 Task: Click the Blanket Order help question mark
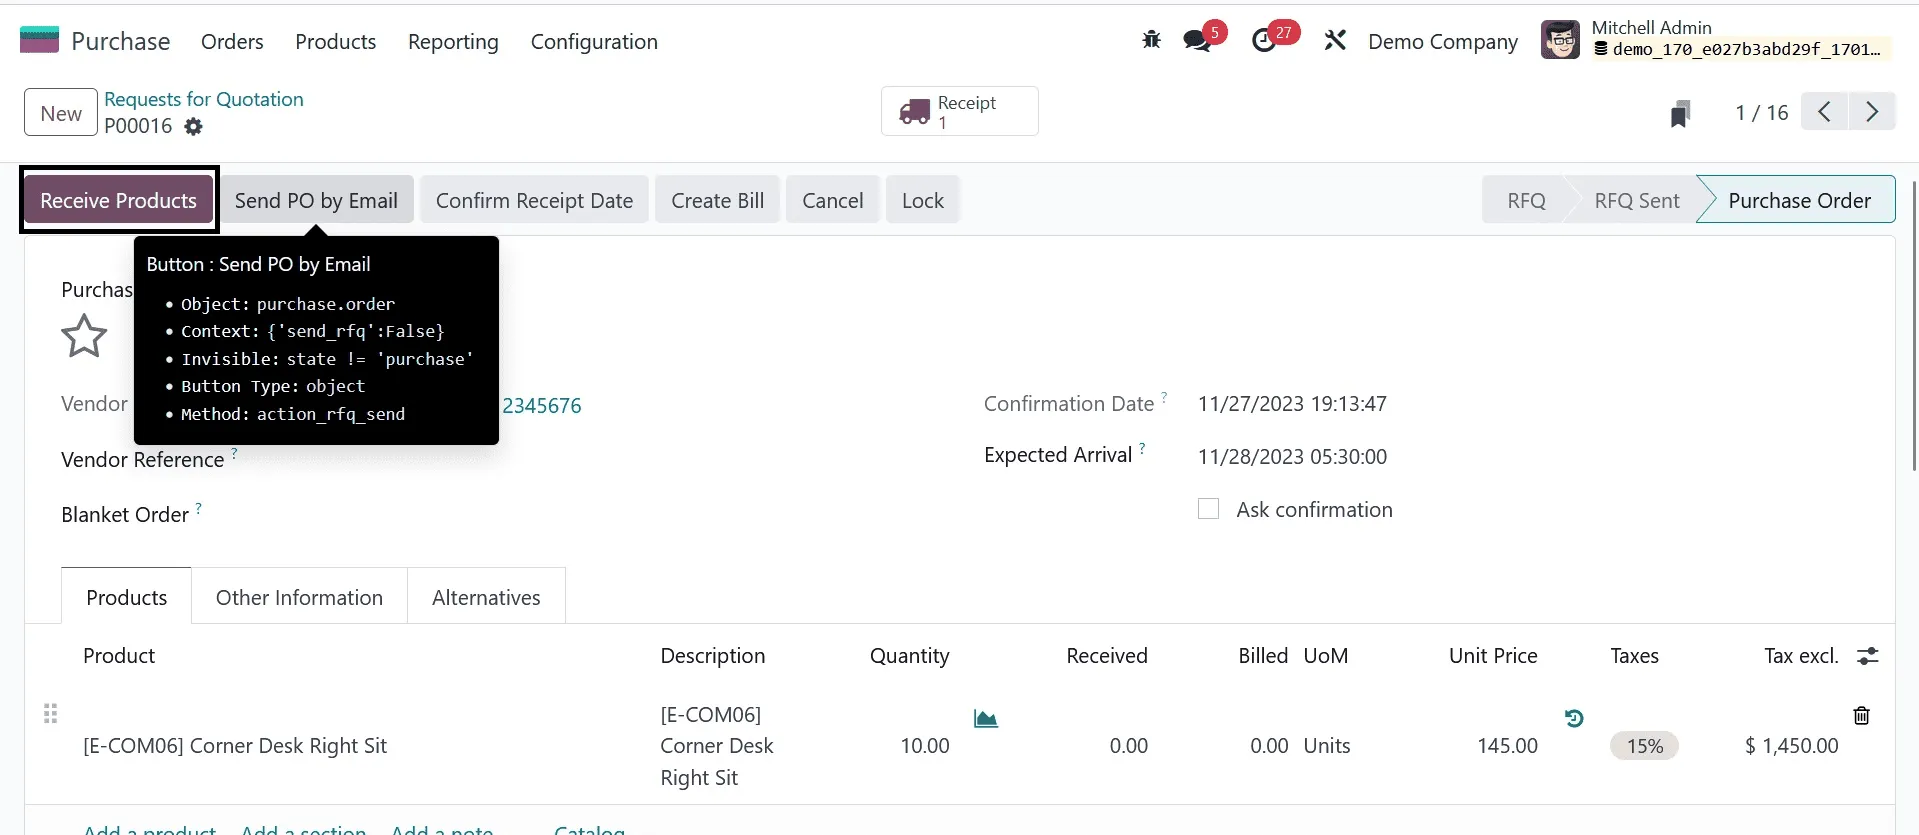point(199,507)
